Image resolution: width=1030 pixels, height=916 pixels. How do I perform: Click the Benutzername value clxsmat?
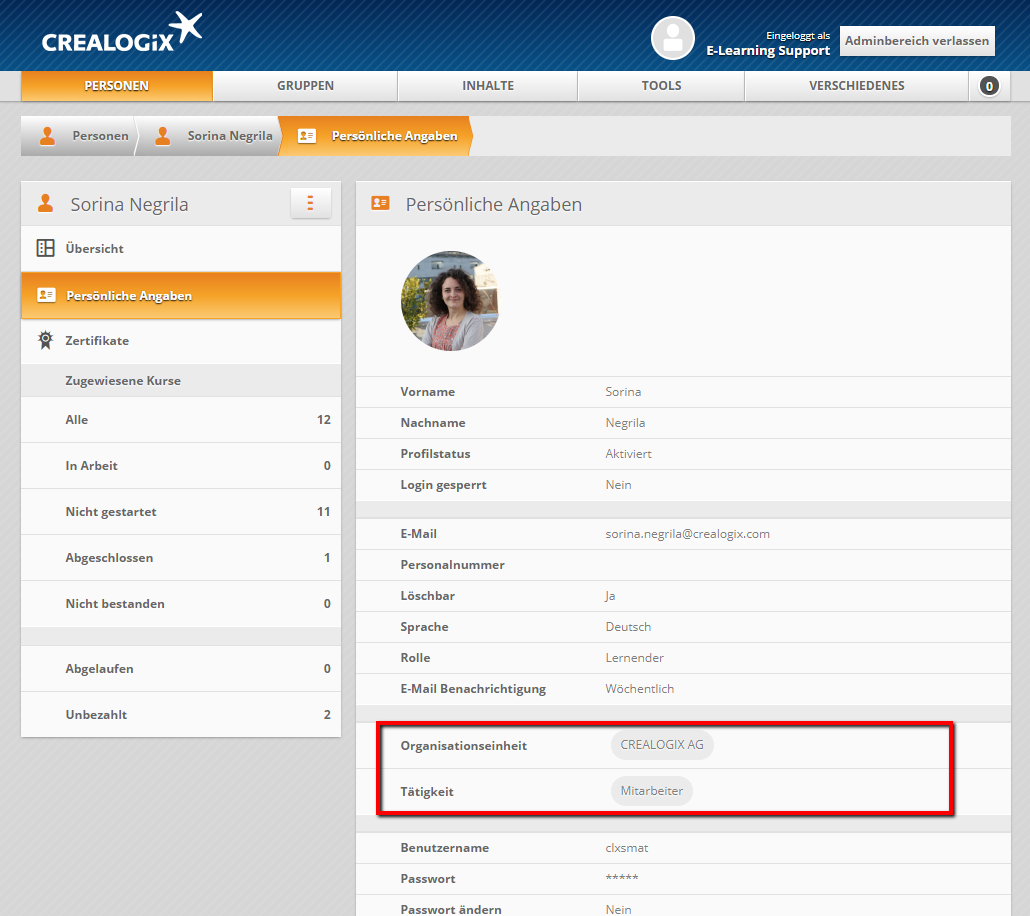627,848
